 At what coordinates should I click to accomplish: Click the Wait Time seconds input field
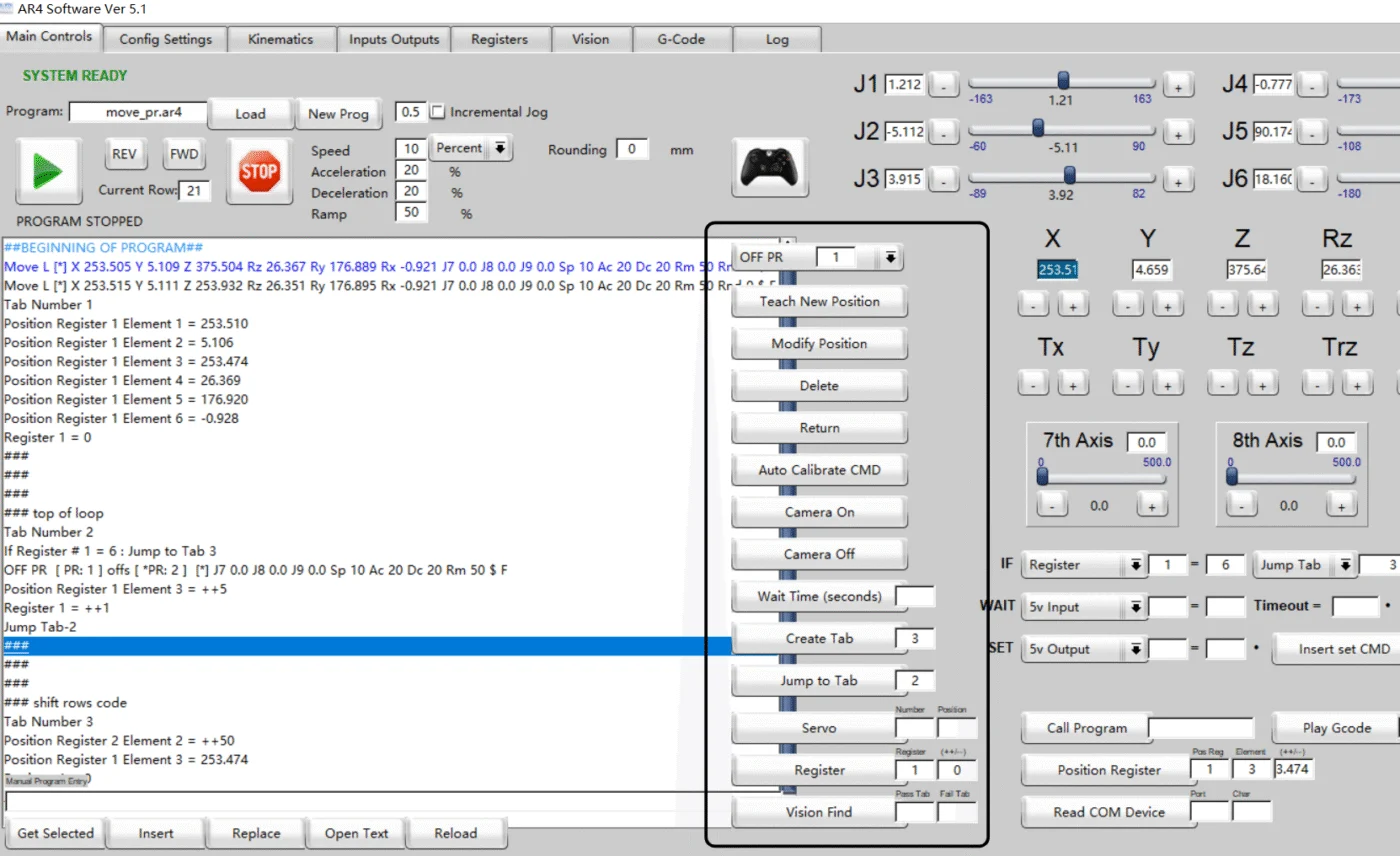click(x=915, y=597)
